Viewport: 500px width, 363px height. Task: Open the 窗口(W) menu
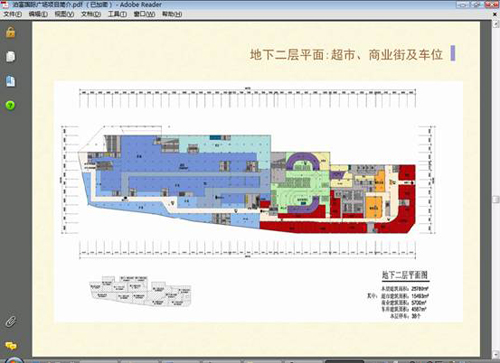(144, 14)
